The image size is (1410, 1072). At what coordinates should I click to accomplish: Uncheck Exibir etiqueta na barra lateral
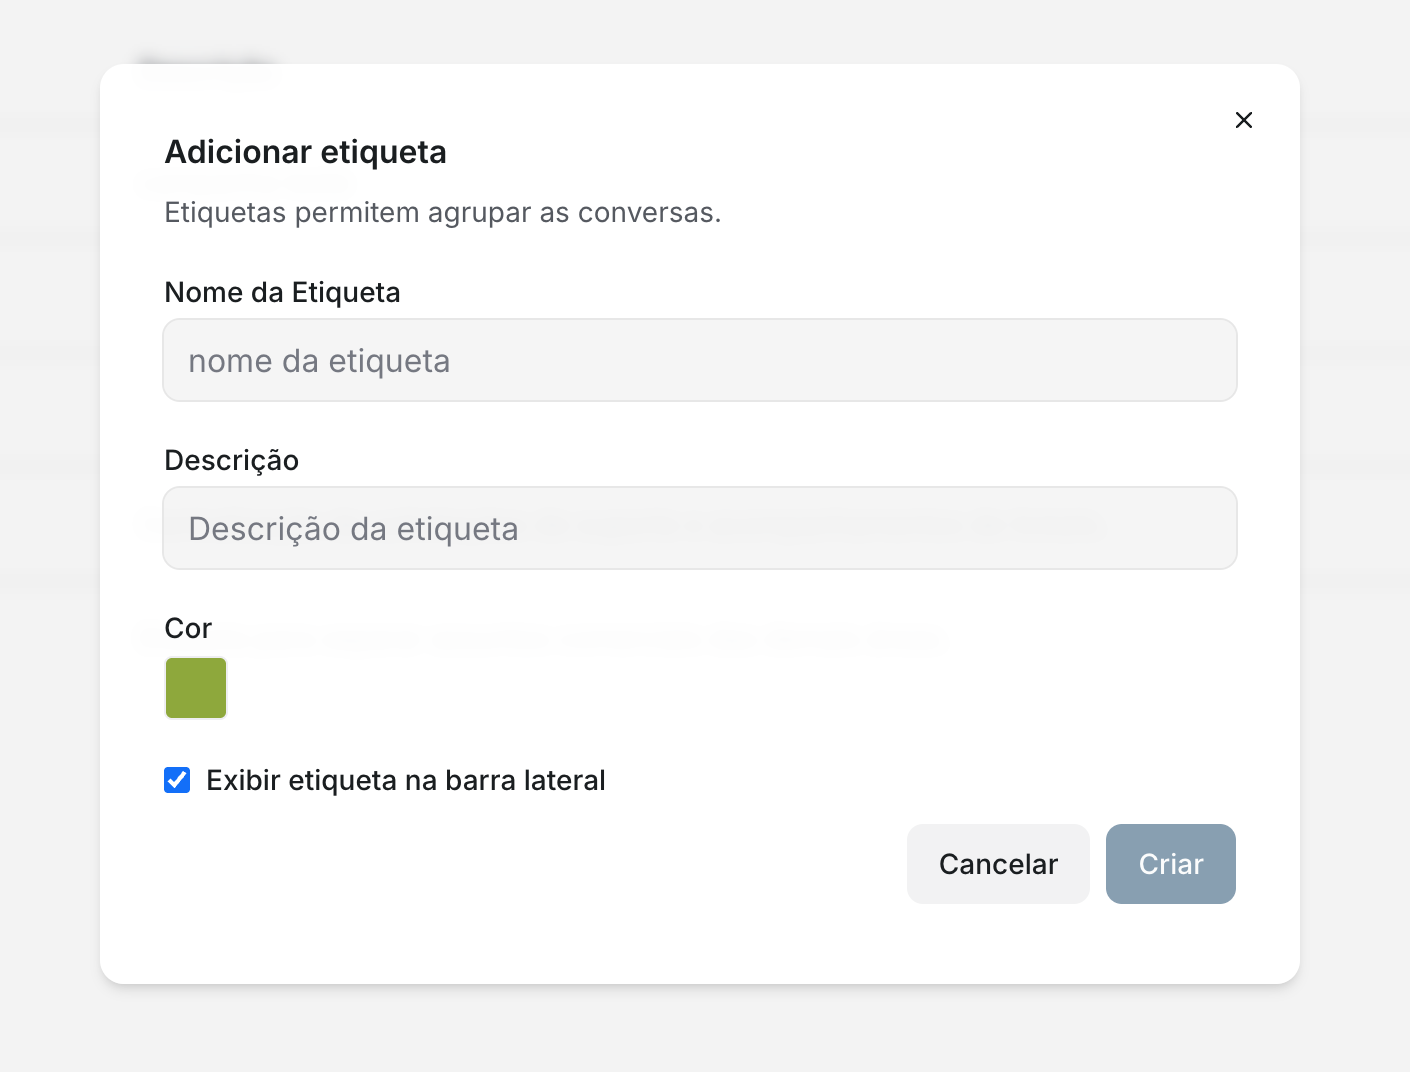[x=177, y=780]
